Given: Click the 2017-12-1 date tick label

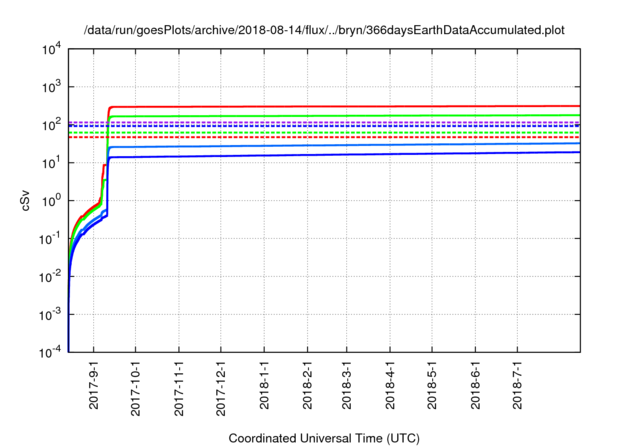Looking at the screenshot, I should [x=221, y=388].
